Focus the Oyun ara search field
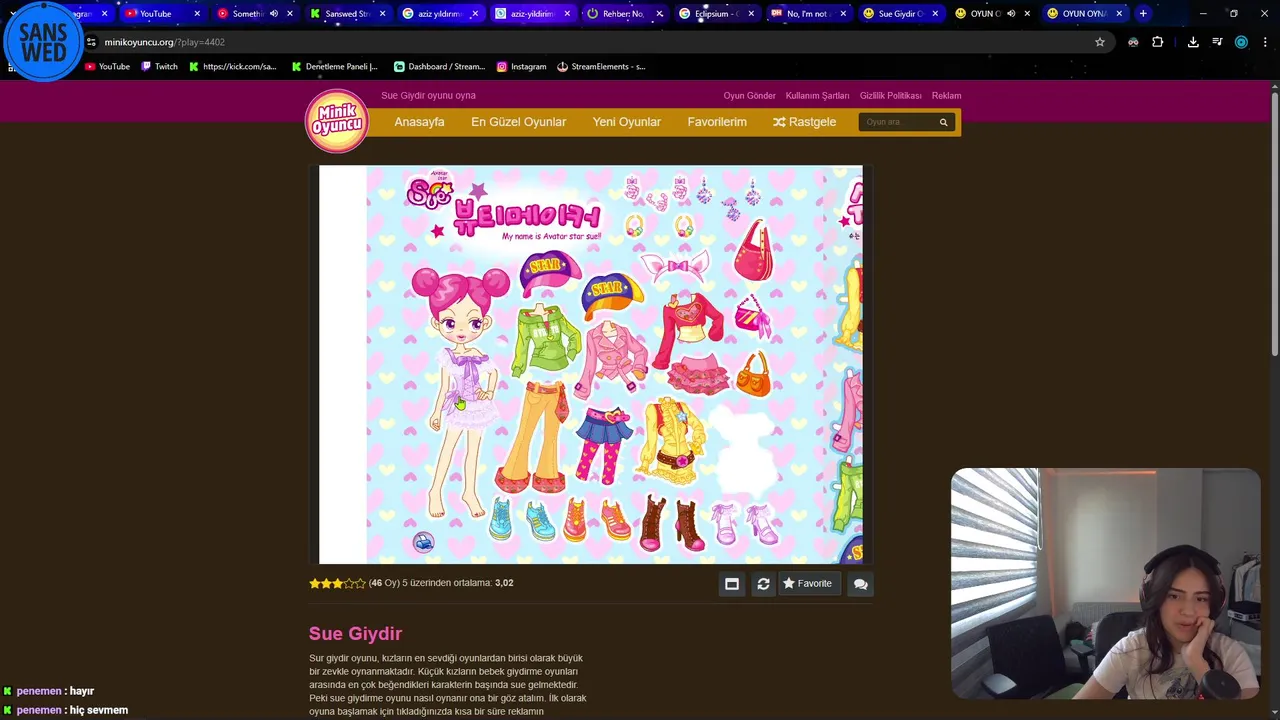 click(x=897, y=122)
